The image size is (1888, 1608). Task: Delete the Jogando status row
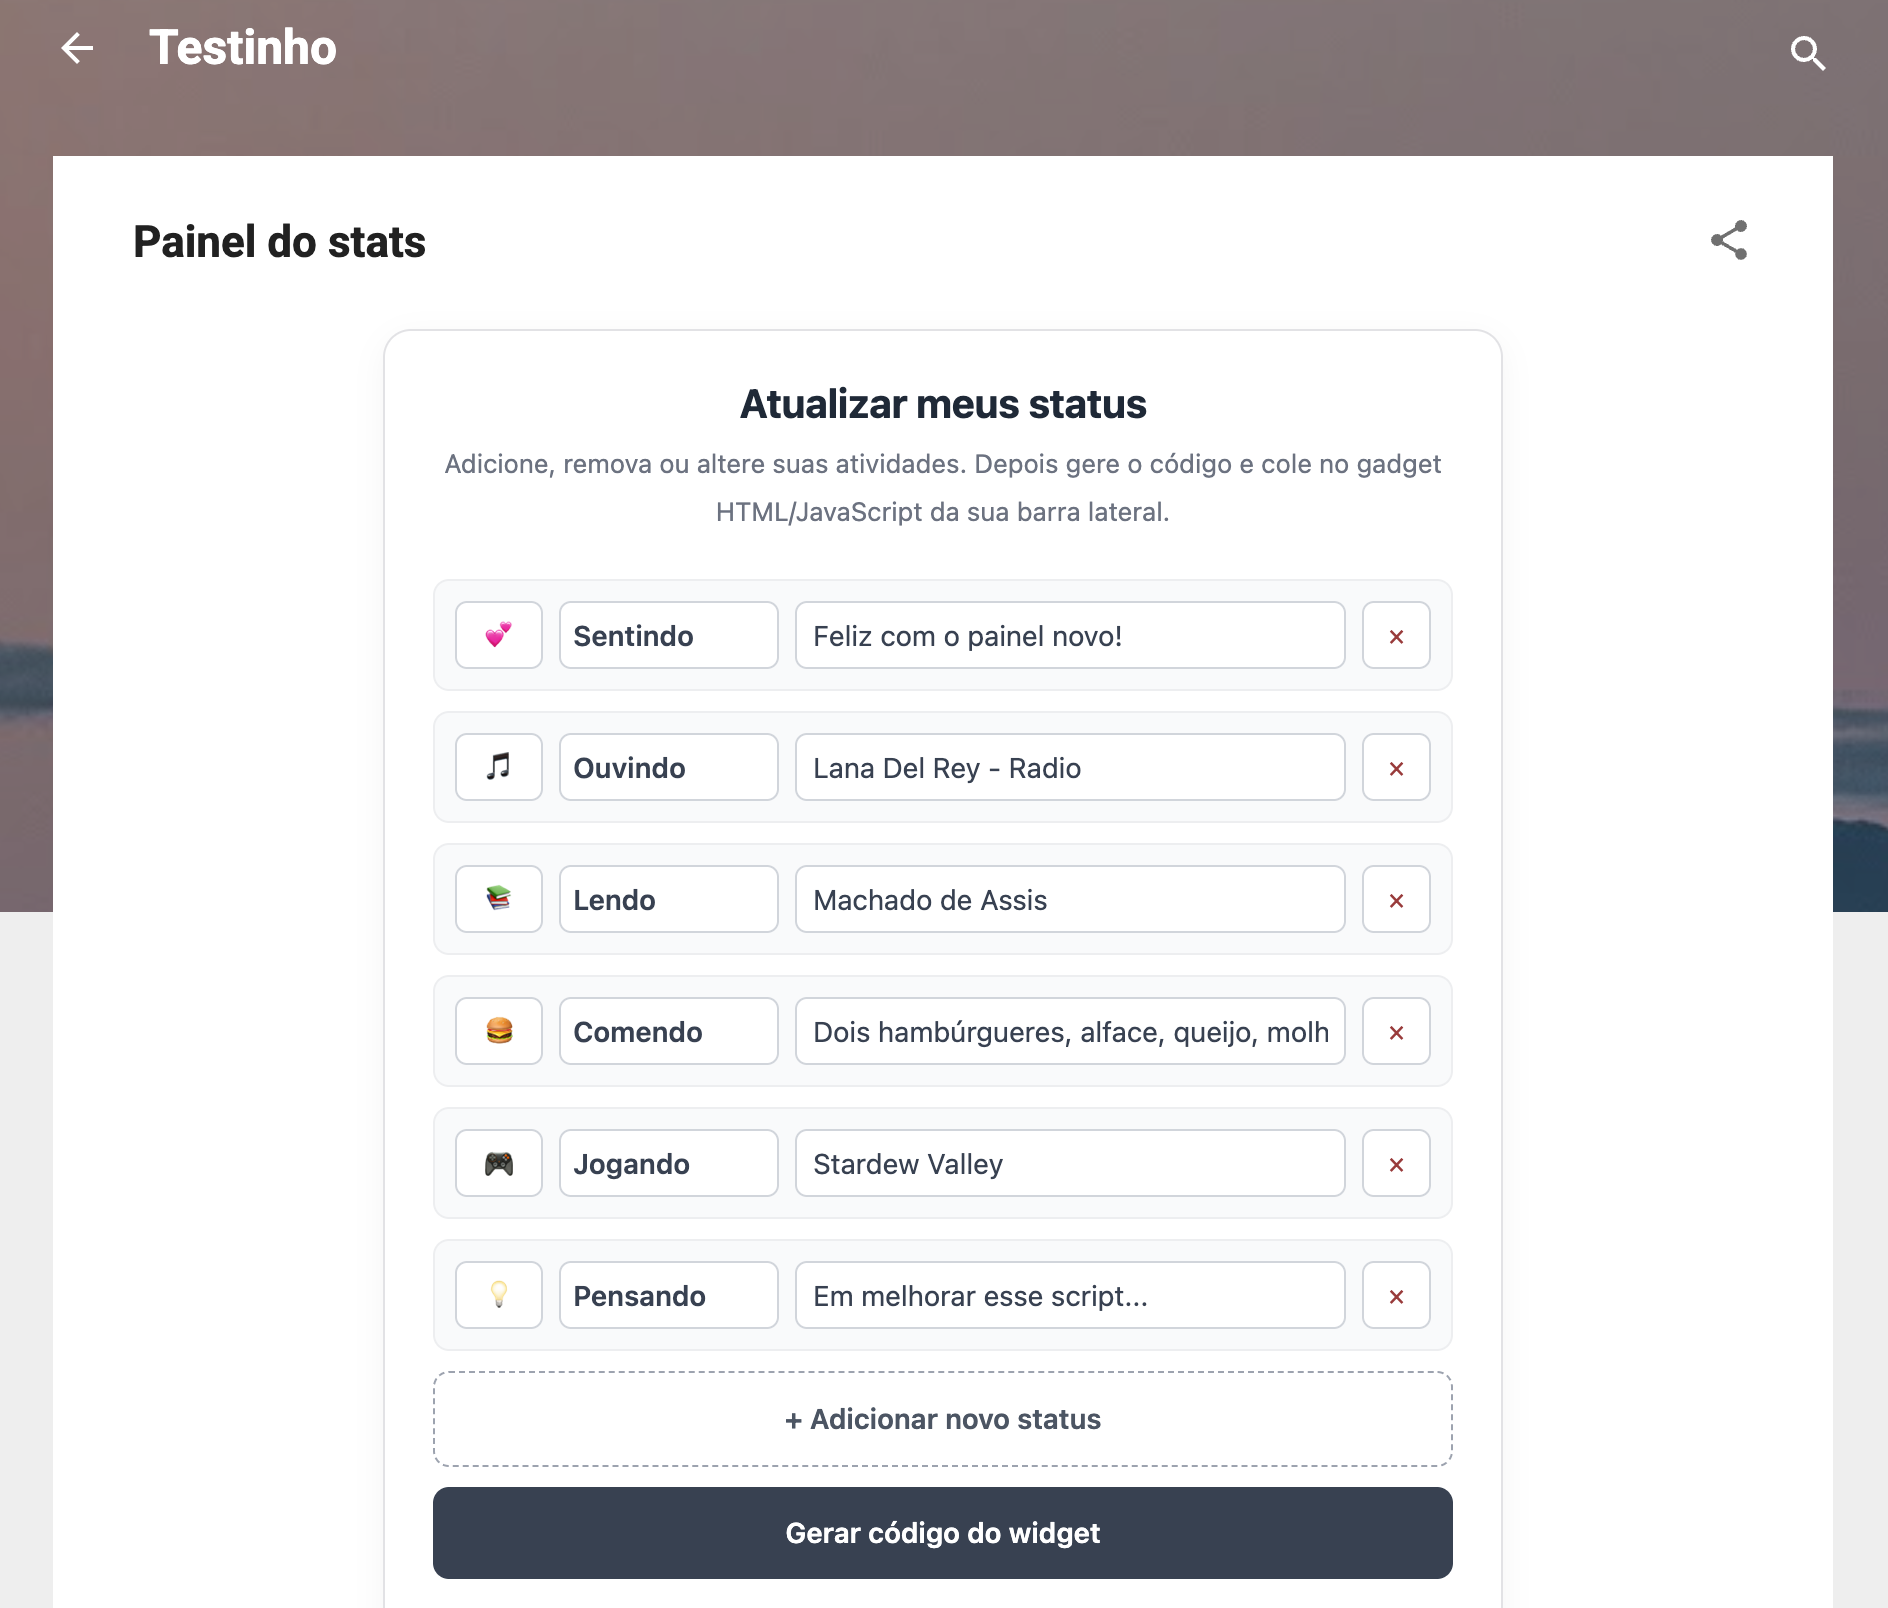[1396, 1163]
